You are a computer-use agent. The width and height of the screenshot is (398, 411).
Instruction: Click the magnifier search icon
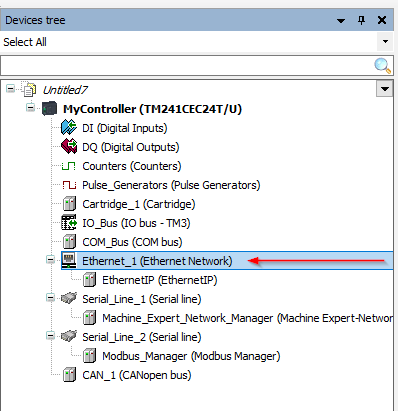click(382, 66)
